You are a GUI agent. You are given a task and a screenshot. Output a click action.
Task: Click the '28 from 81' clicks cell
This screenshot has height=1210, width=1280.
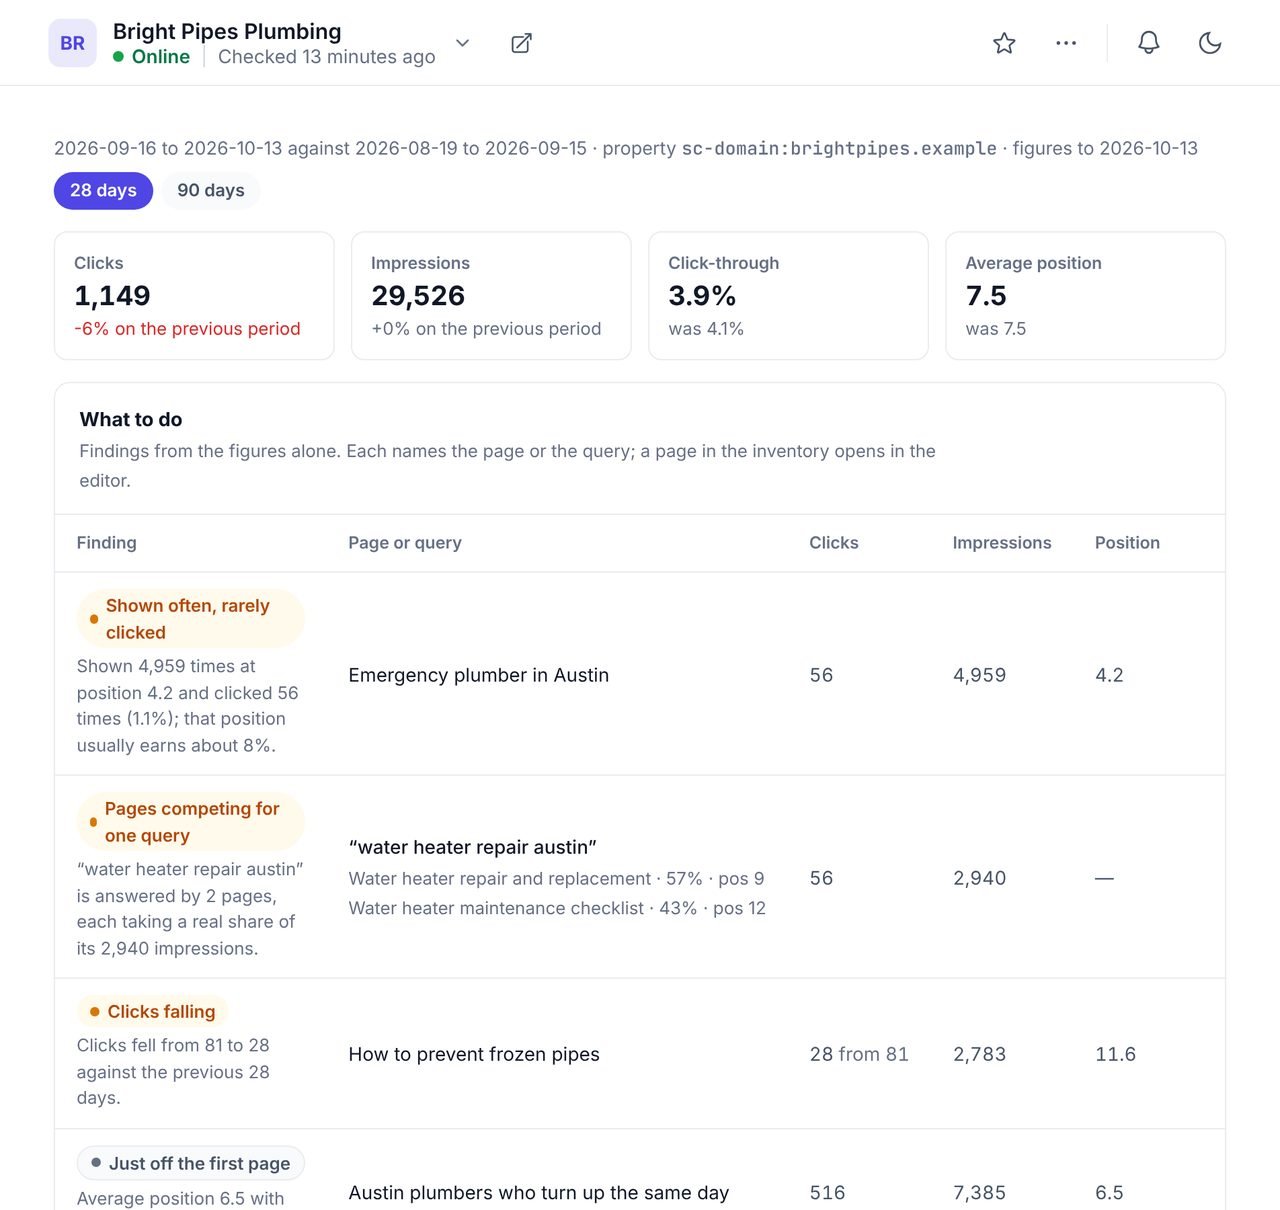[859, 1054]
